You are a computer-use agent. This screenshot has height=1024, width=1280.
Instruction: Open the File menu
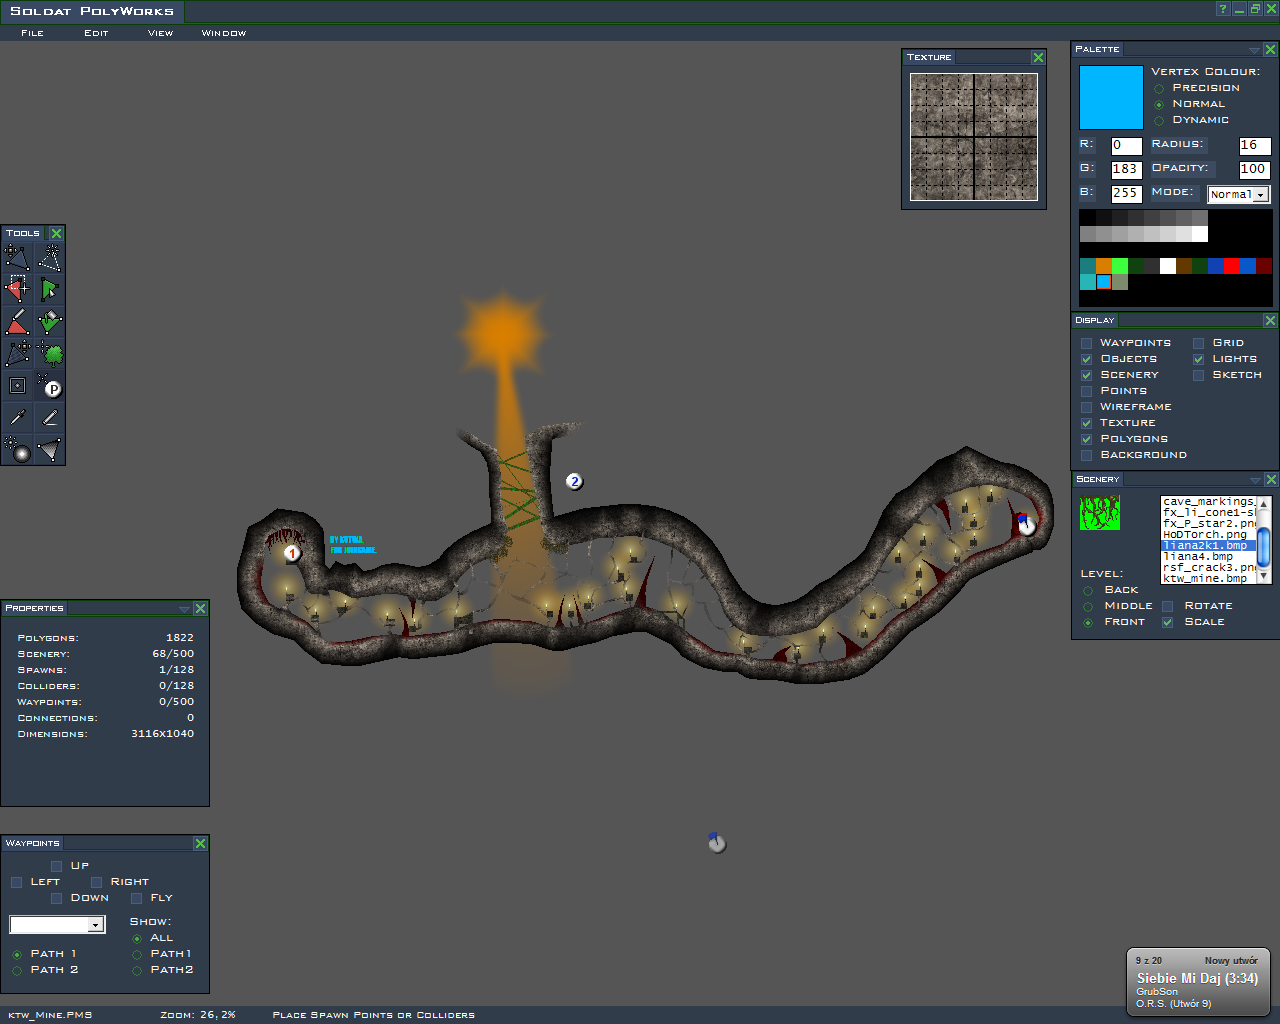tap(32, 33)
